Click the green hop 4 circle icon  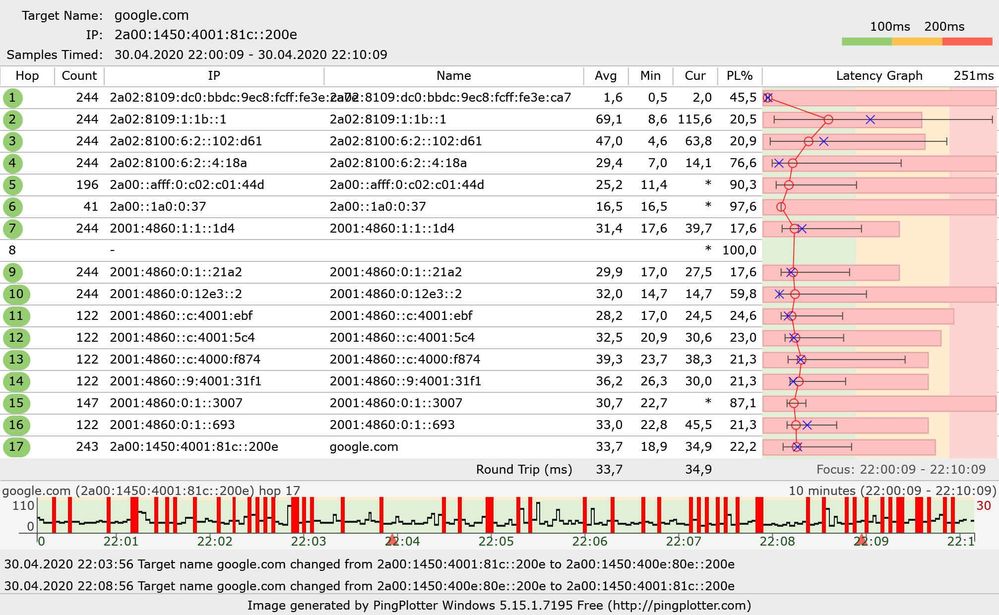[13, 163]
